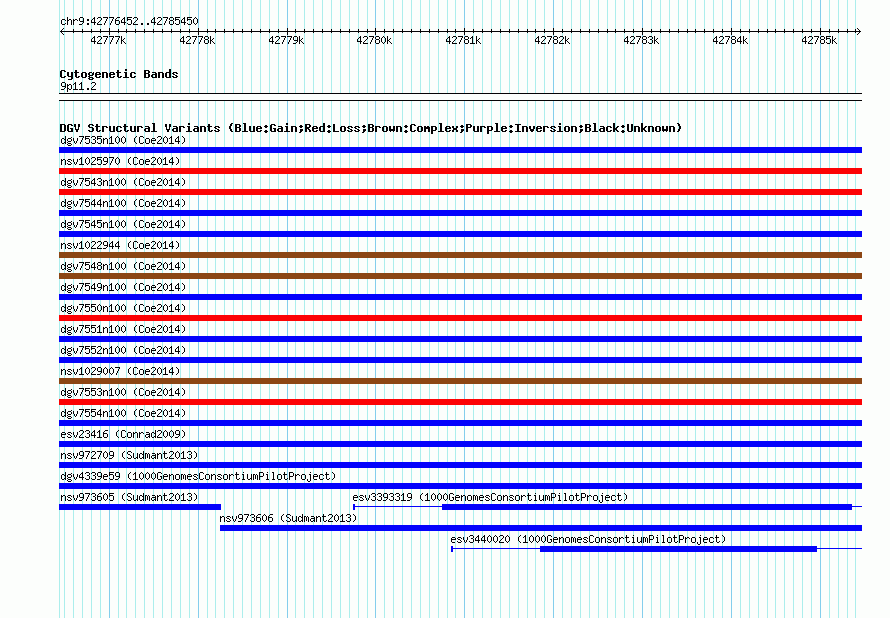Click the nsv973605 (Sudmant2013) short blue bar
890x618 pixels.
(140, 507)
